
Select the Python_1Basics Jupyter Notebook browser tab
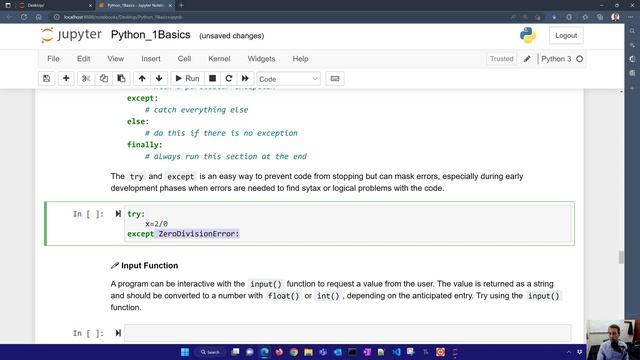point(135,5)
